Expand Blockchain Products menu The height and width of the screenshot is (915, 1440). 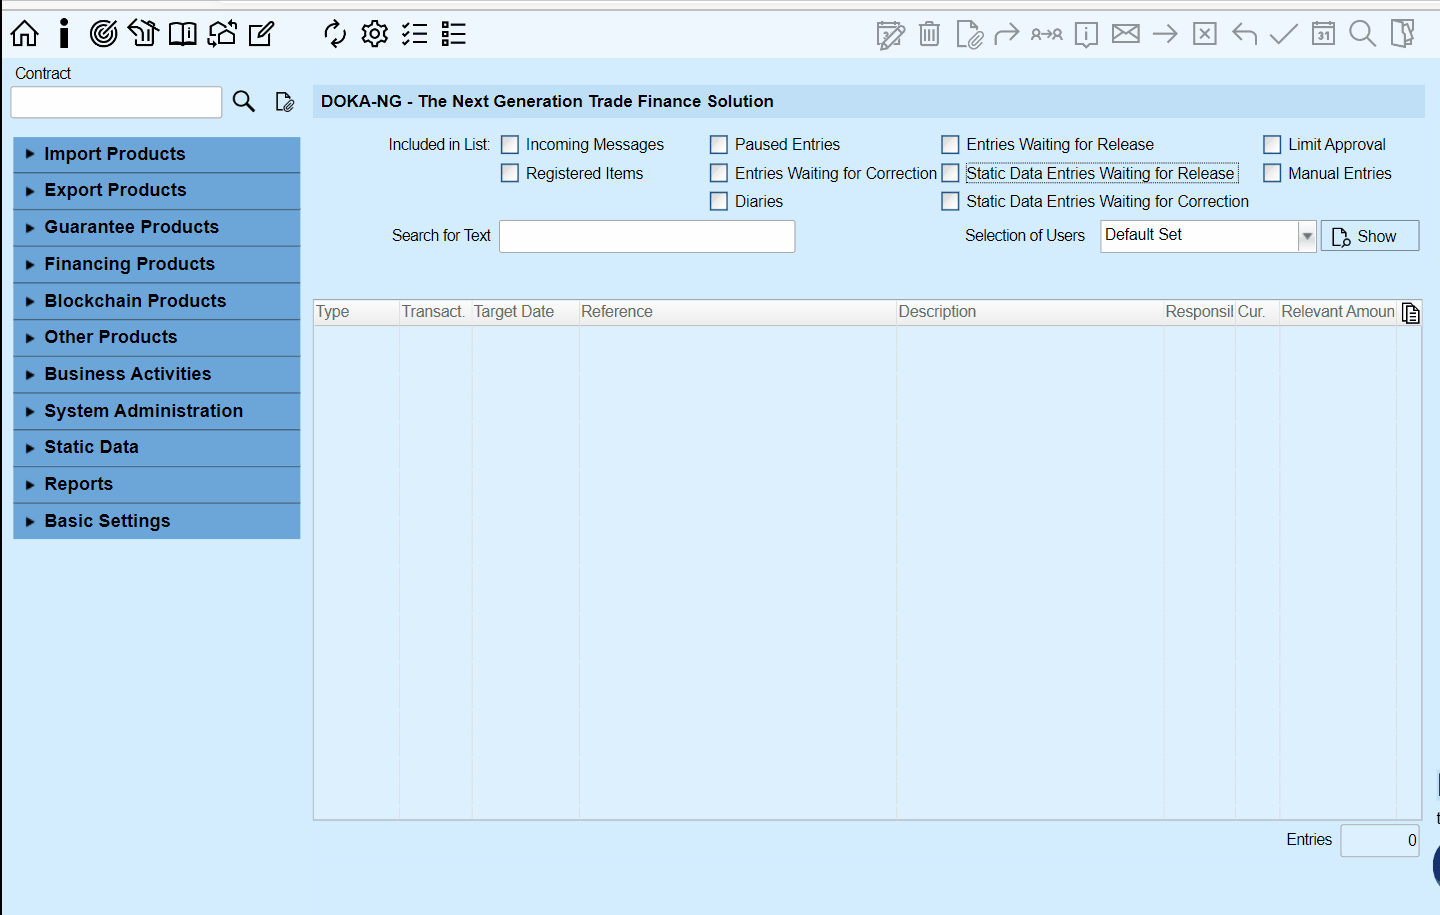tap(157, 301)
